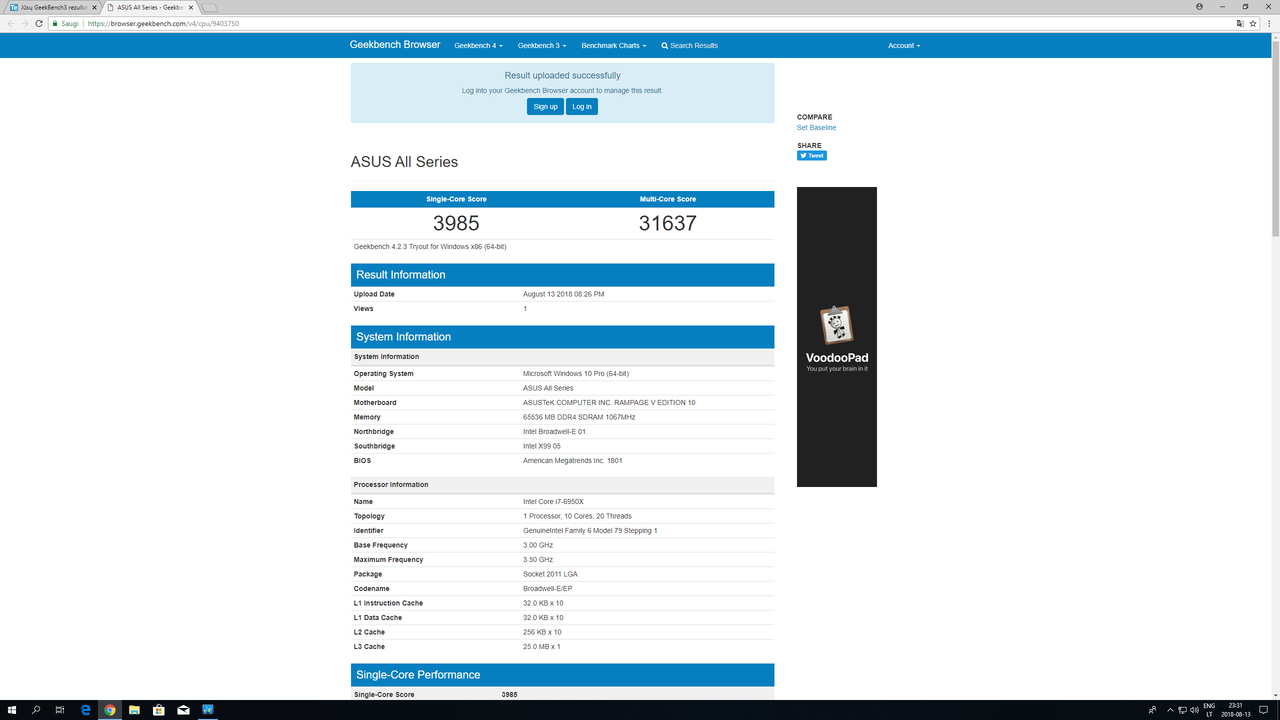The height and width of the screenshot is (720, 1280).
Task: Click the ENG LT language indicator
Action: 1209,710
